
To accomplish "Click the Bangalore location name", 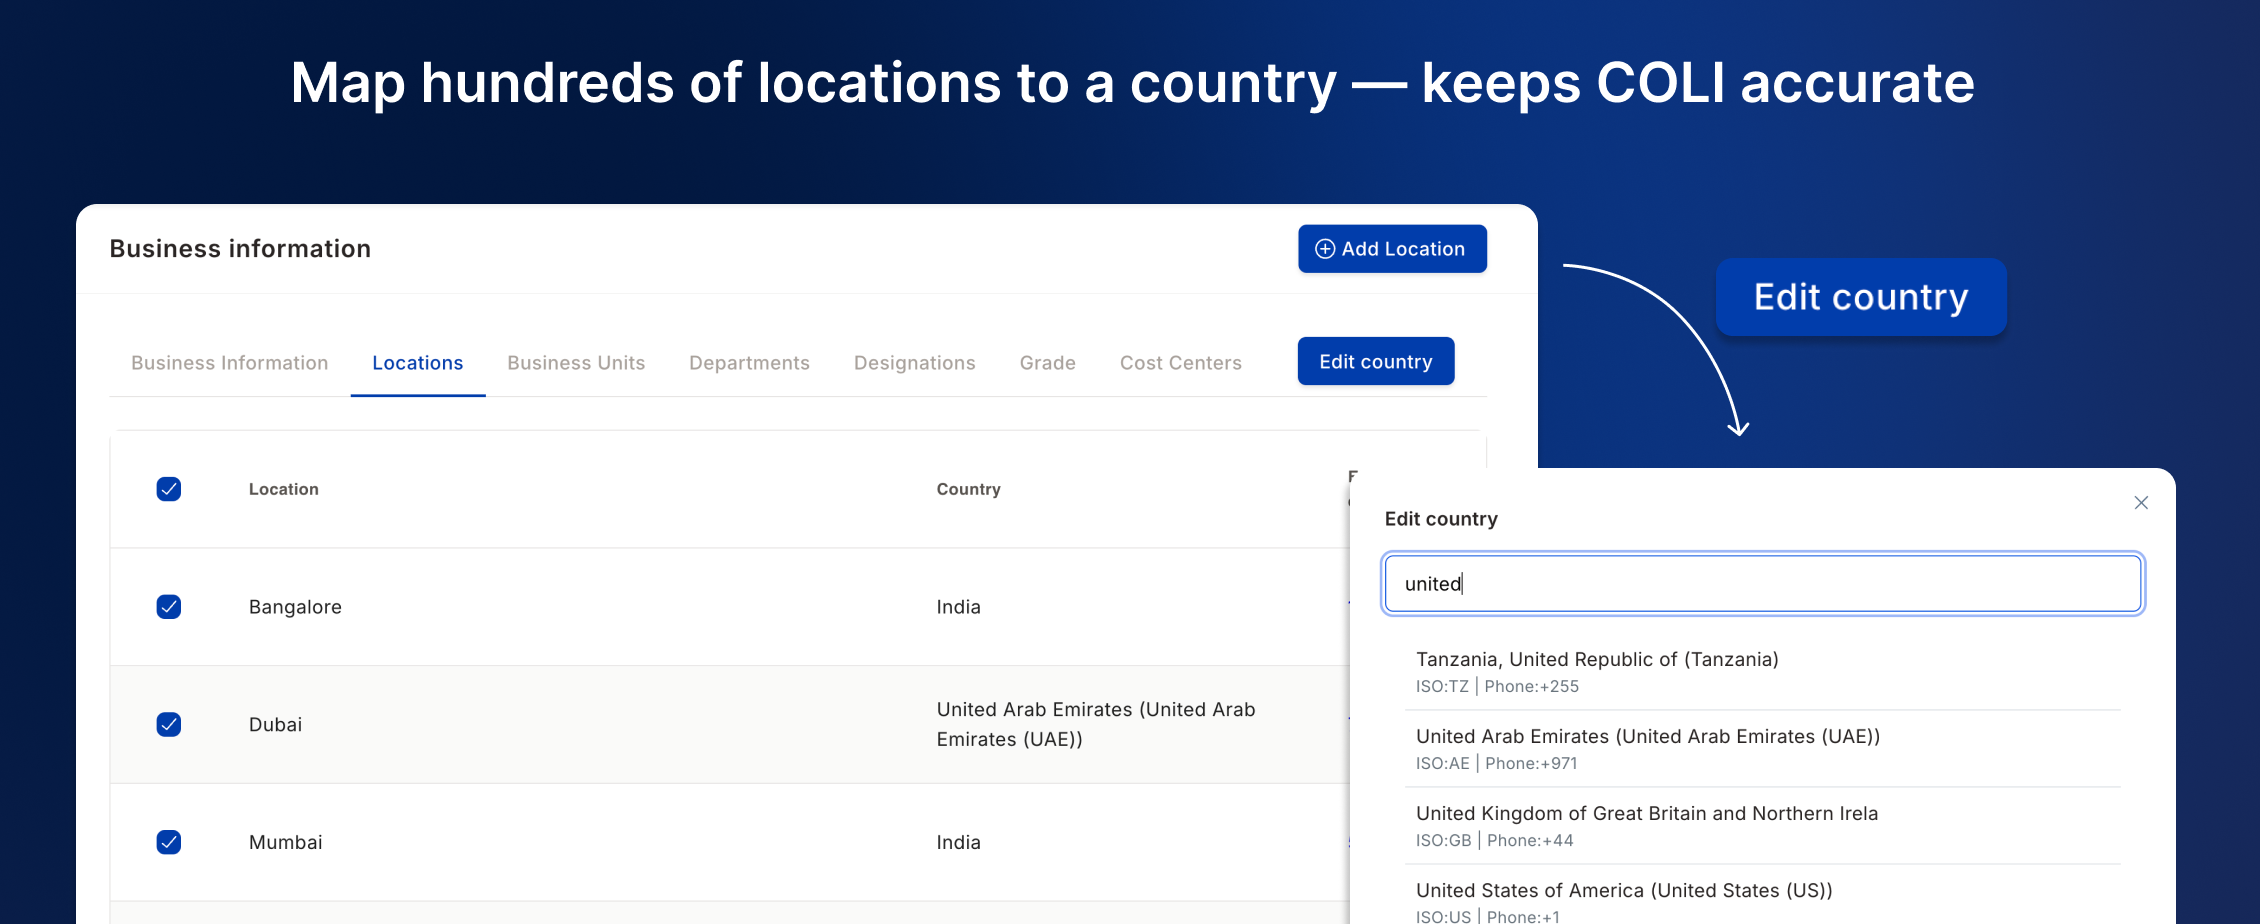I will [x=295, y=607].
